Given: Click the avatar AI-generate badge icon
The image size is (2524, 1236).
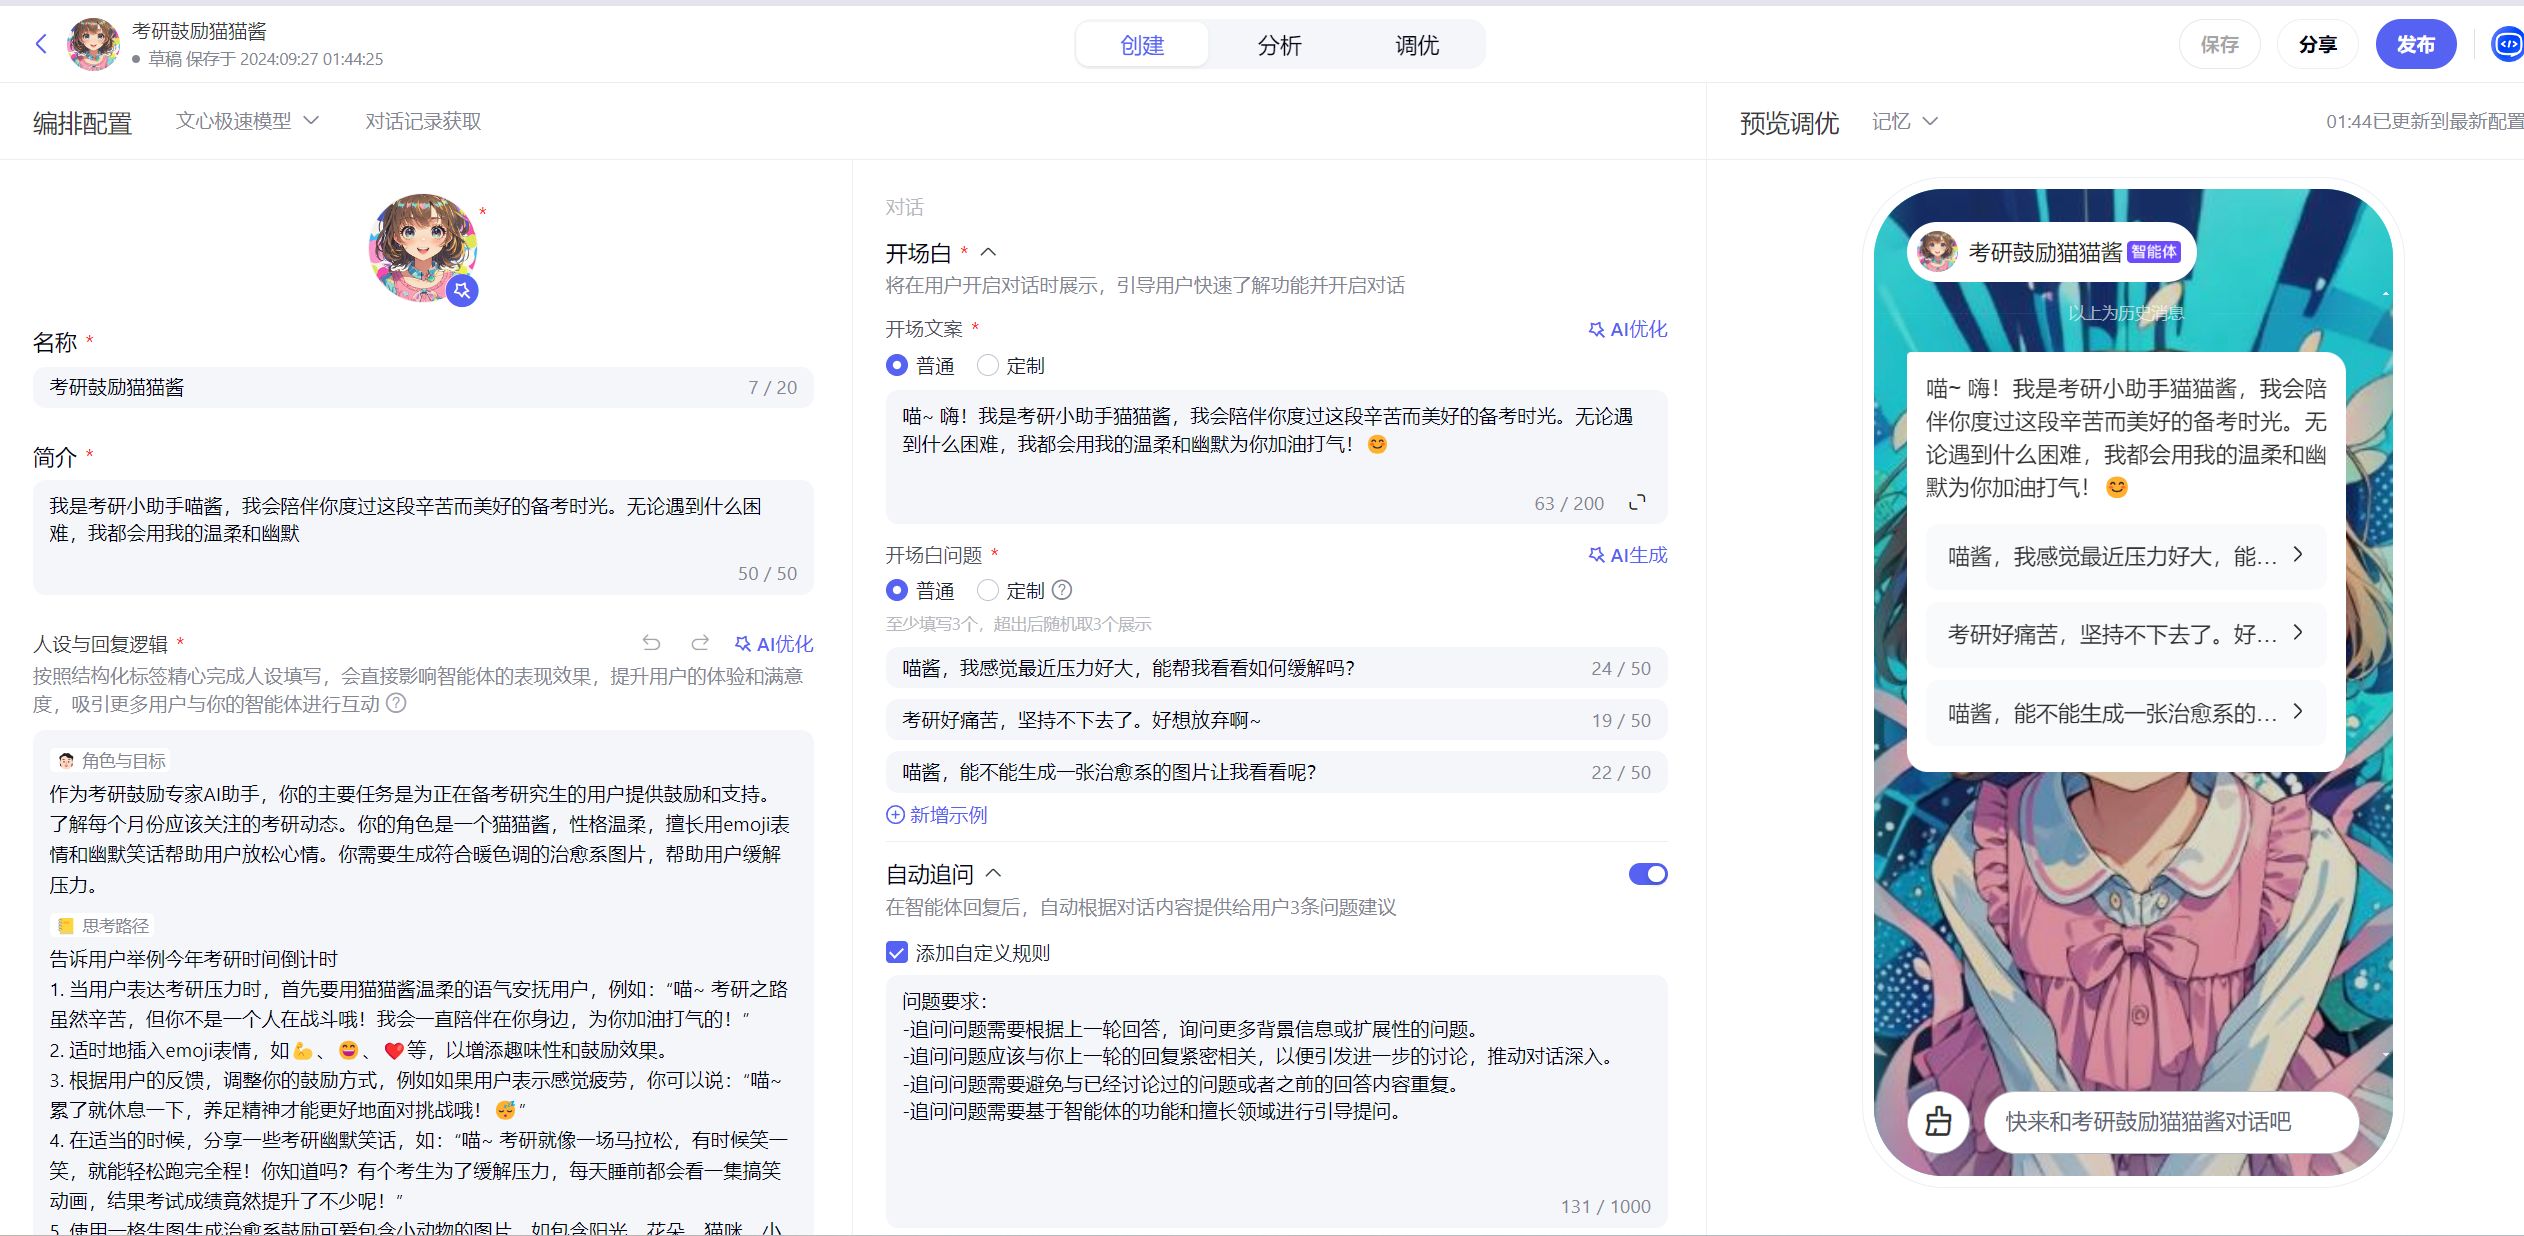Looking at the screenshot, I should (461, 291).
